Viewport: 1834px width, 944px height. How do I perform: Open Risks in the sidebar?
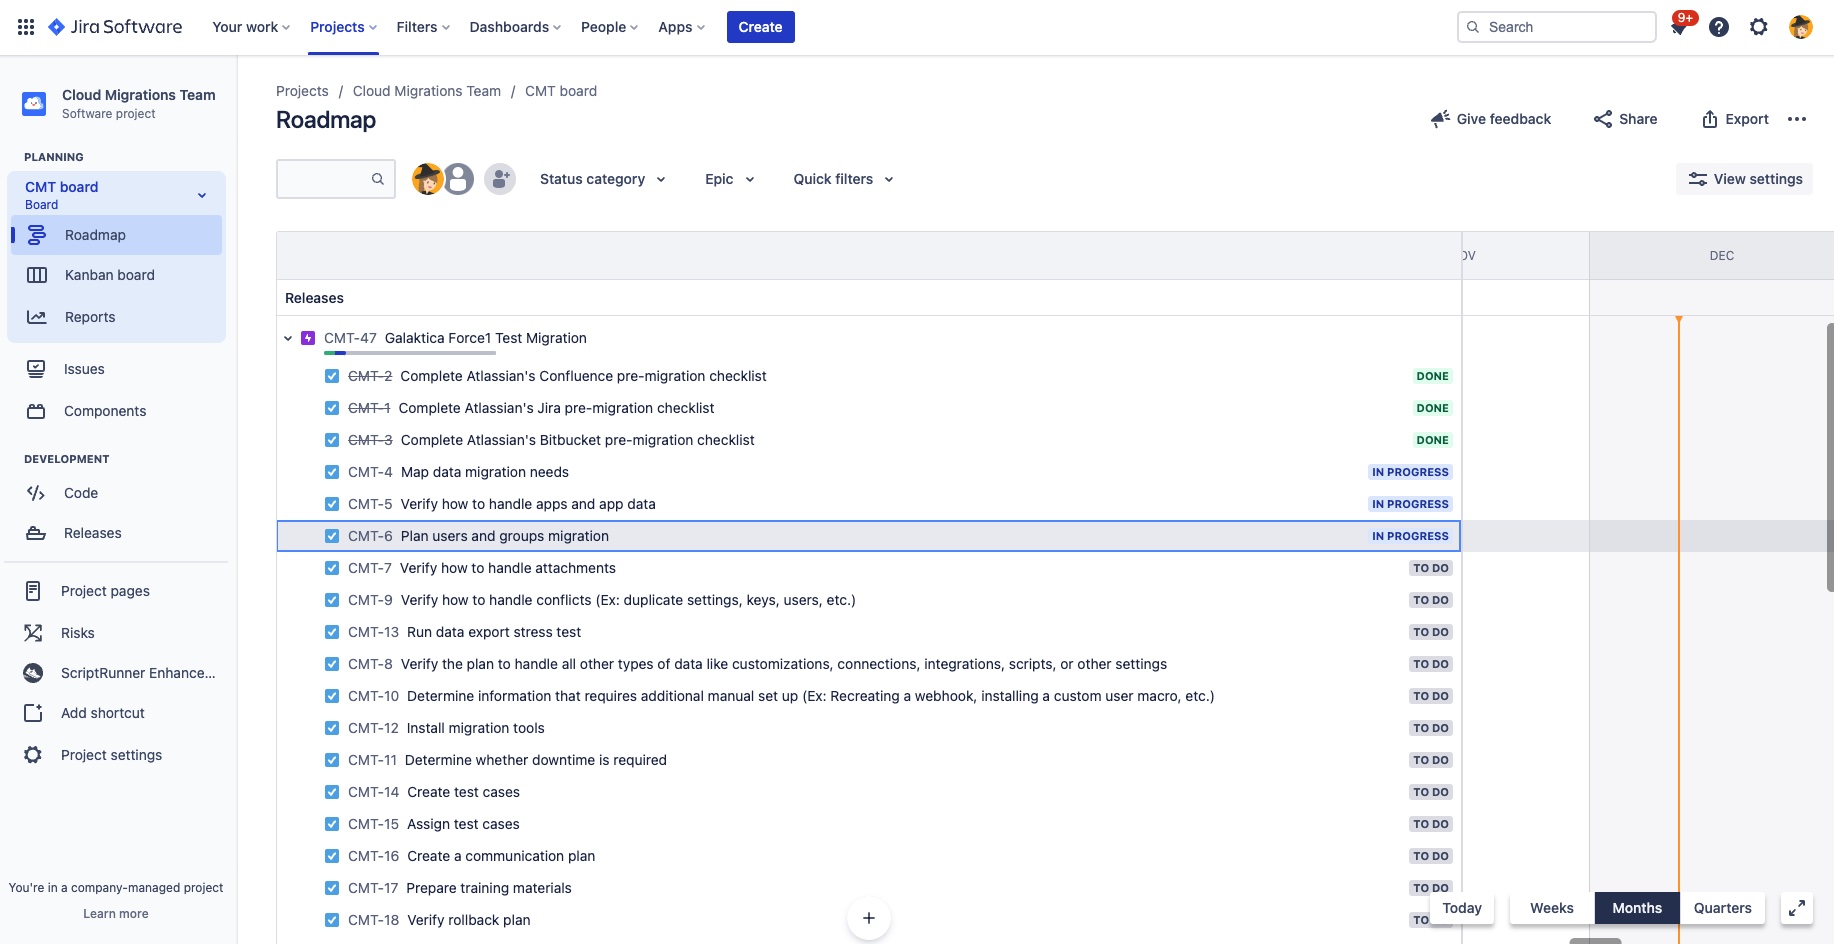tap(78, 633)
